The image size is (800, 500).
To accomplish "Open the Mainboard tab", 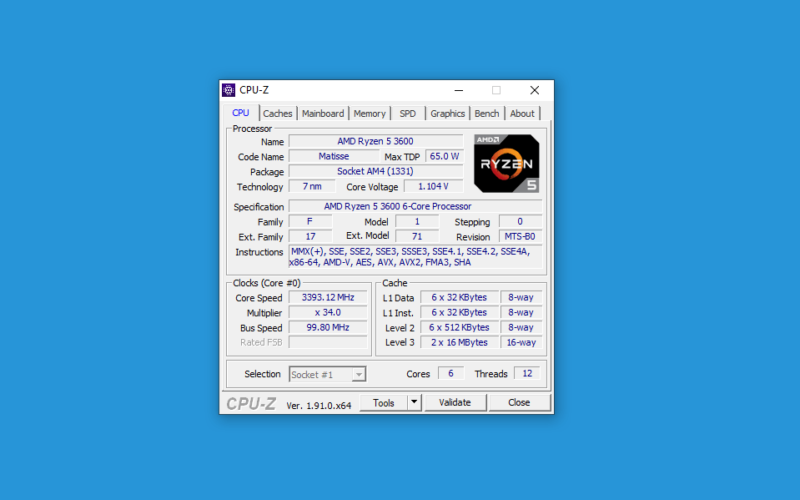I will pos(323,113).
